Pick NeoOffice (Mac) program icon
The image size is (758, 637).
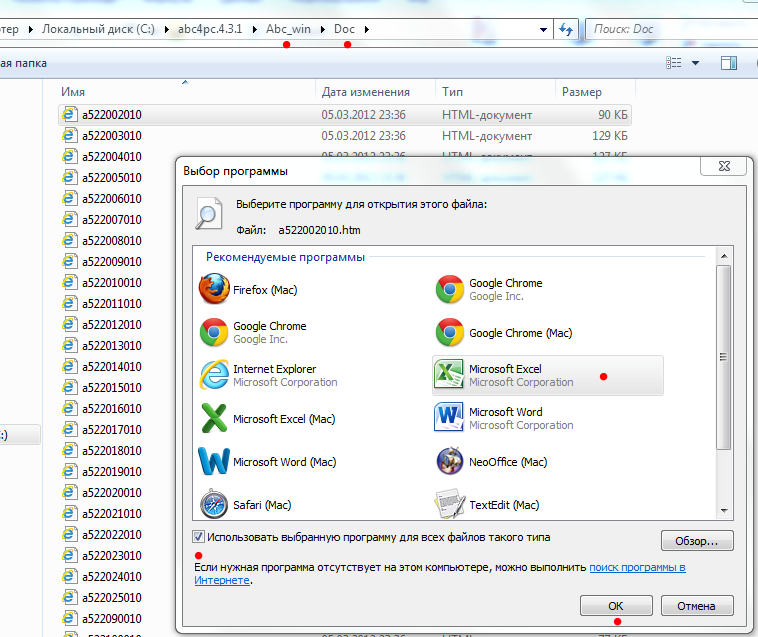[450, 461]
